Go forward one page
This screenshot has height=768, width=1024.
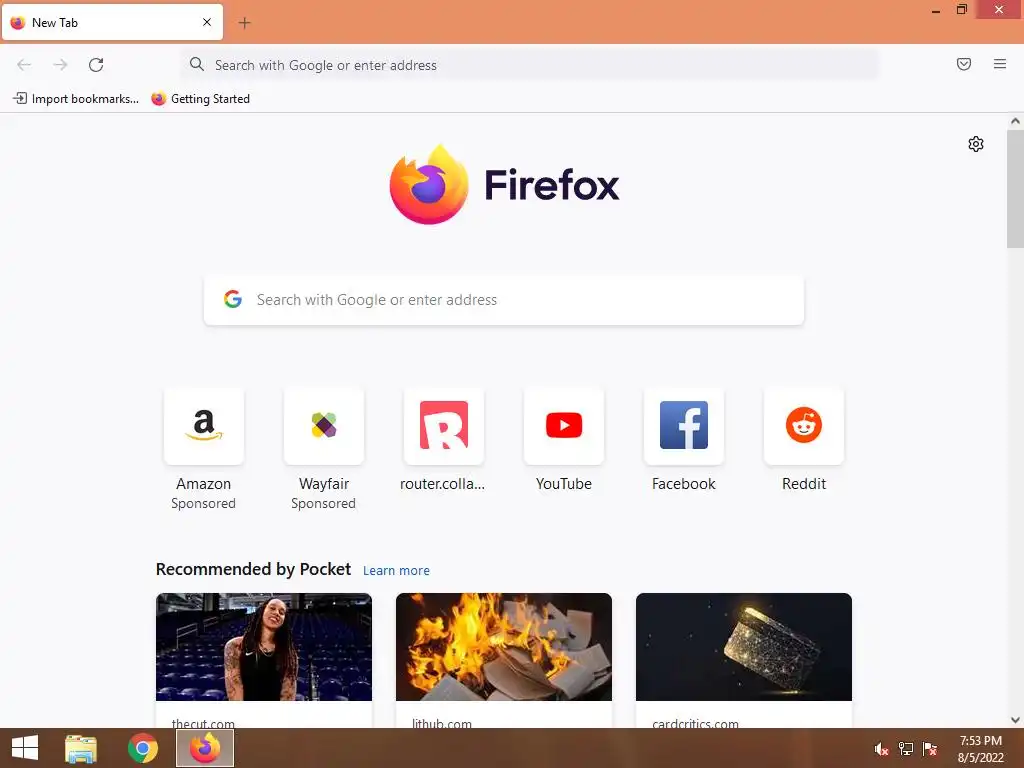point(60,65)
